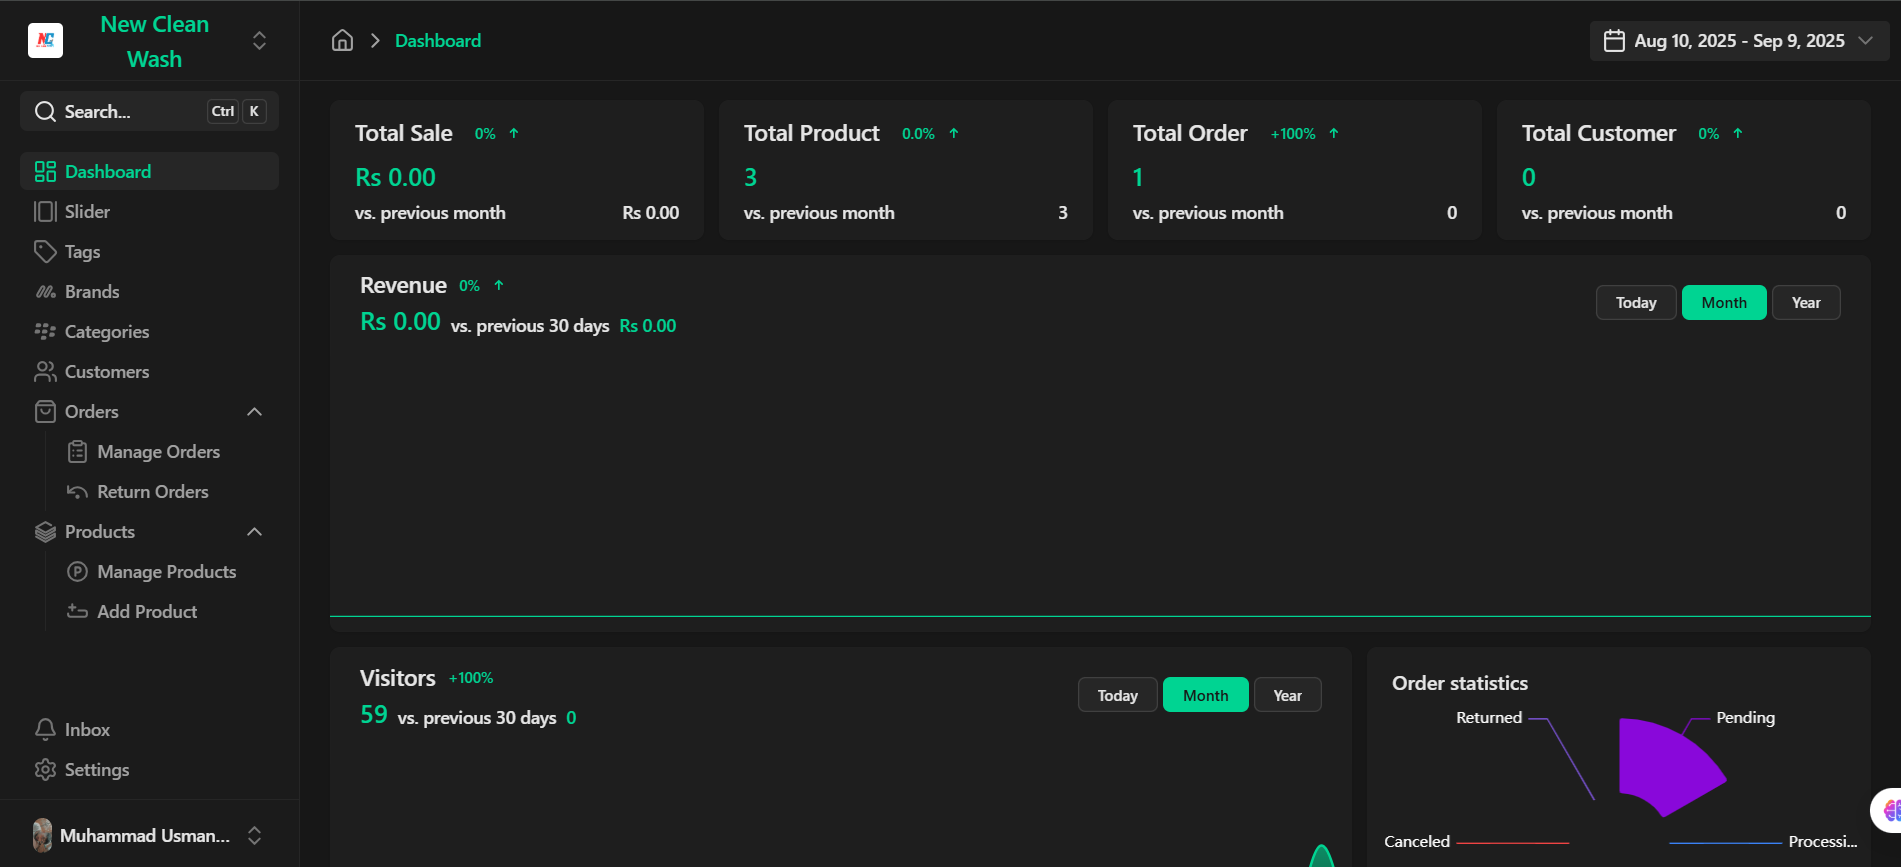Click the New Clean Wash logo icon
This screenshot has height=867, width=1901.
[x=45, y=41]
